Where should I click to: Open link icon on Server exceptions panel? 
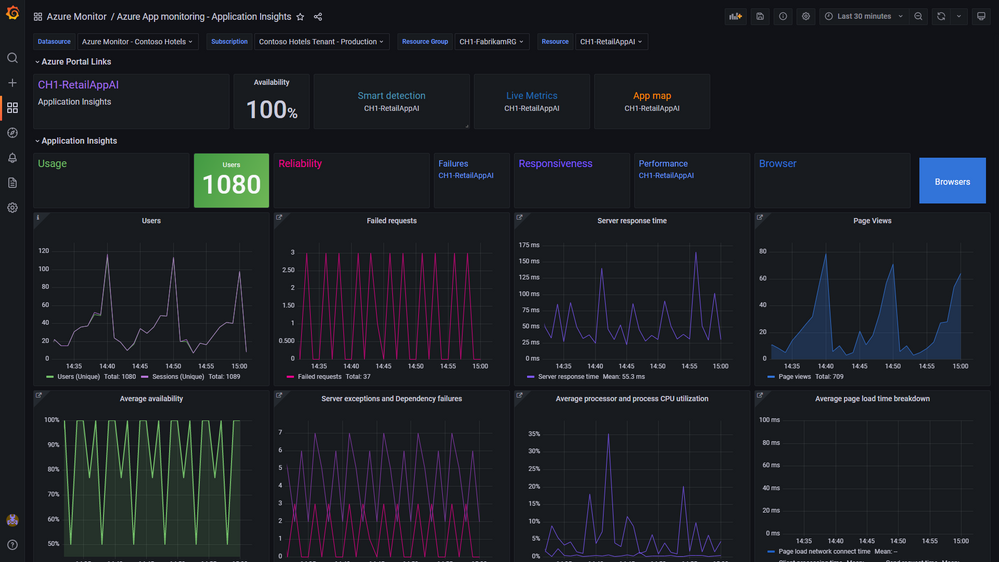pos(279,395)
